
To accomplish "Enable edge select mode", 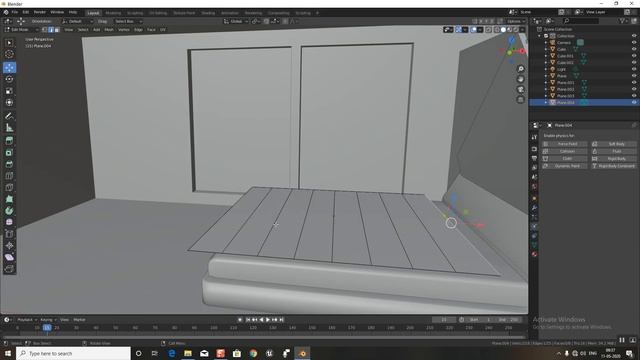I will click(51, 30).
